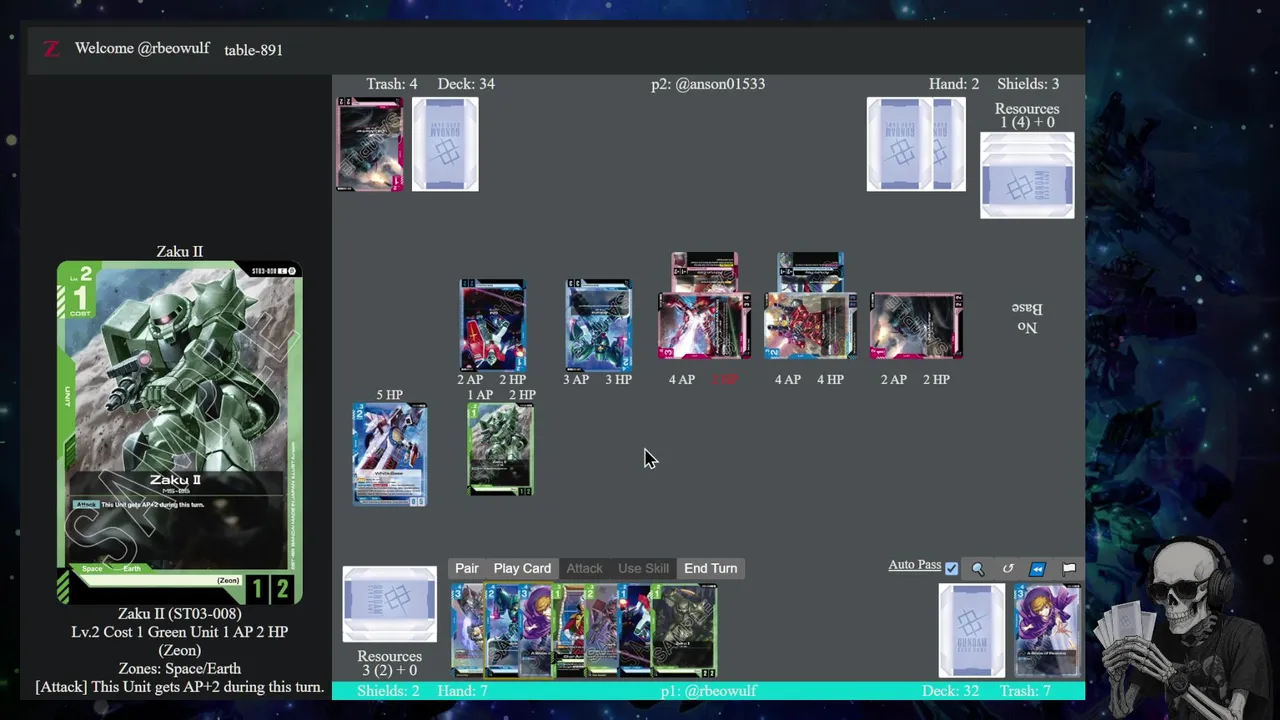This screenshot has width=1280, height=720.
Task: Select opponent's rightmost 2 AP 2 HP unit
Action: [916, 326]
